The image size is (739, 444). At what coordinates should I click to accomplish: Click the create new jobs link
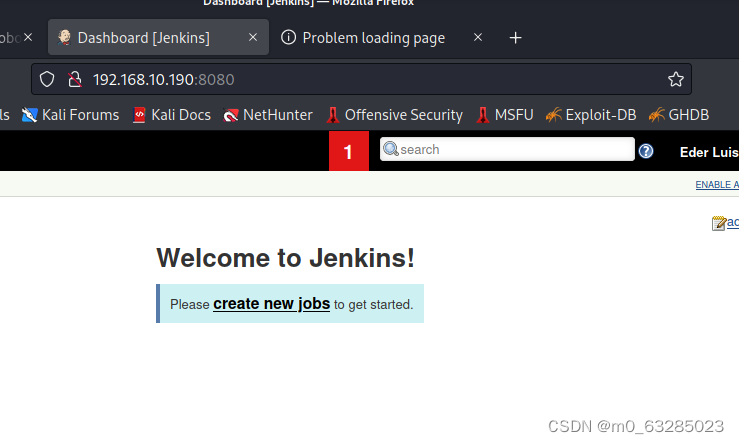tap(271, 304)
